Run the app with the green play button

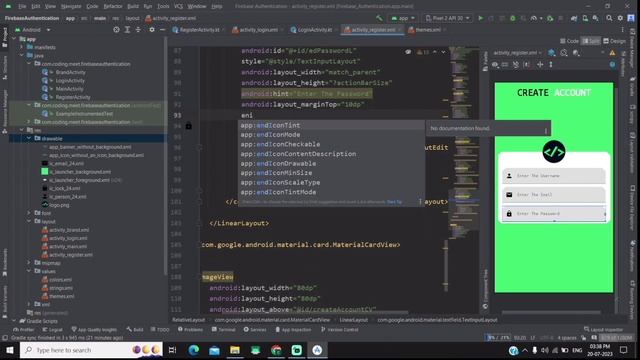(480, 18)
